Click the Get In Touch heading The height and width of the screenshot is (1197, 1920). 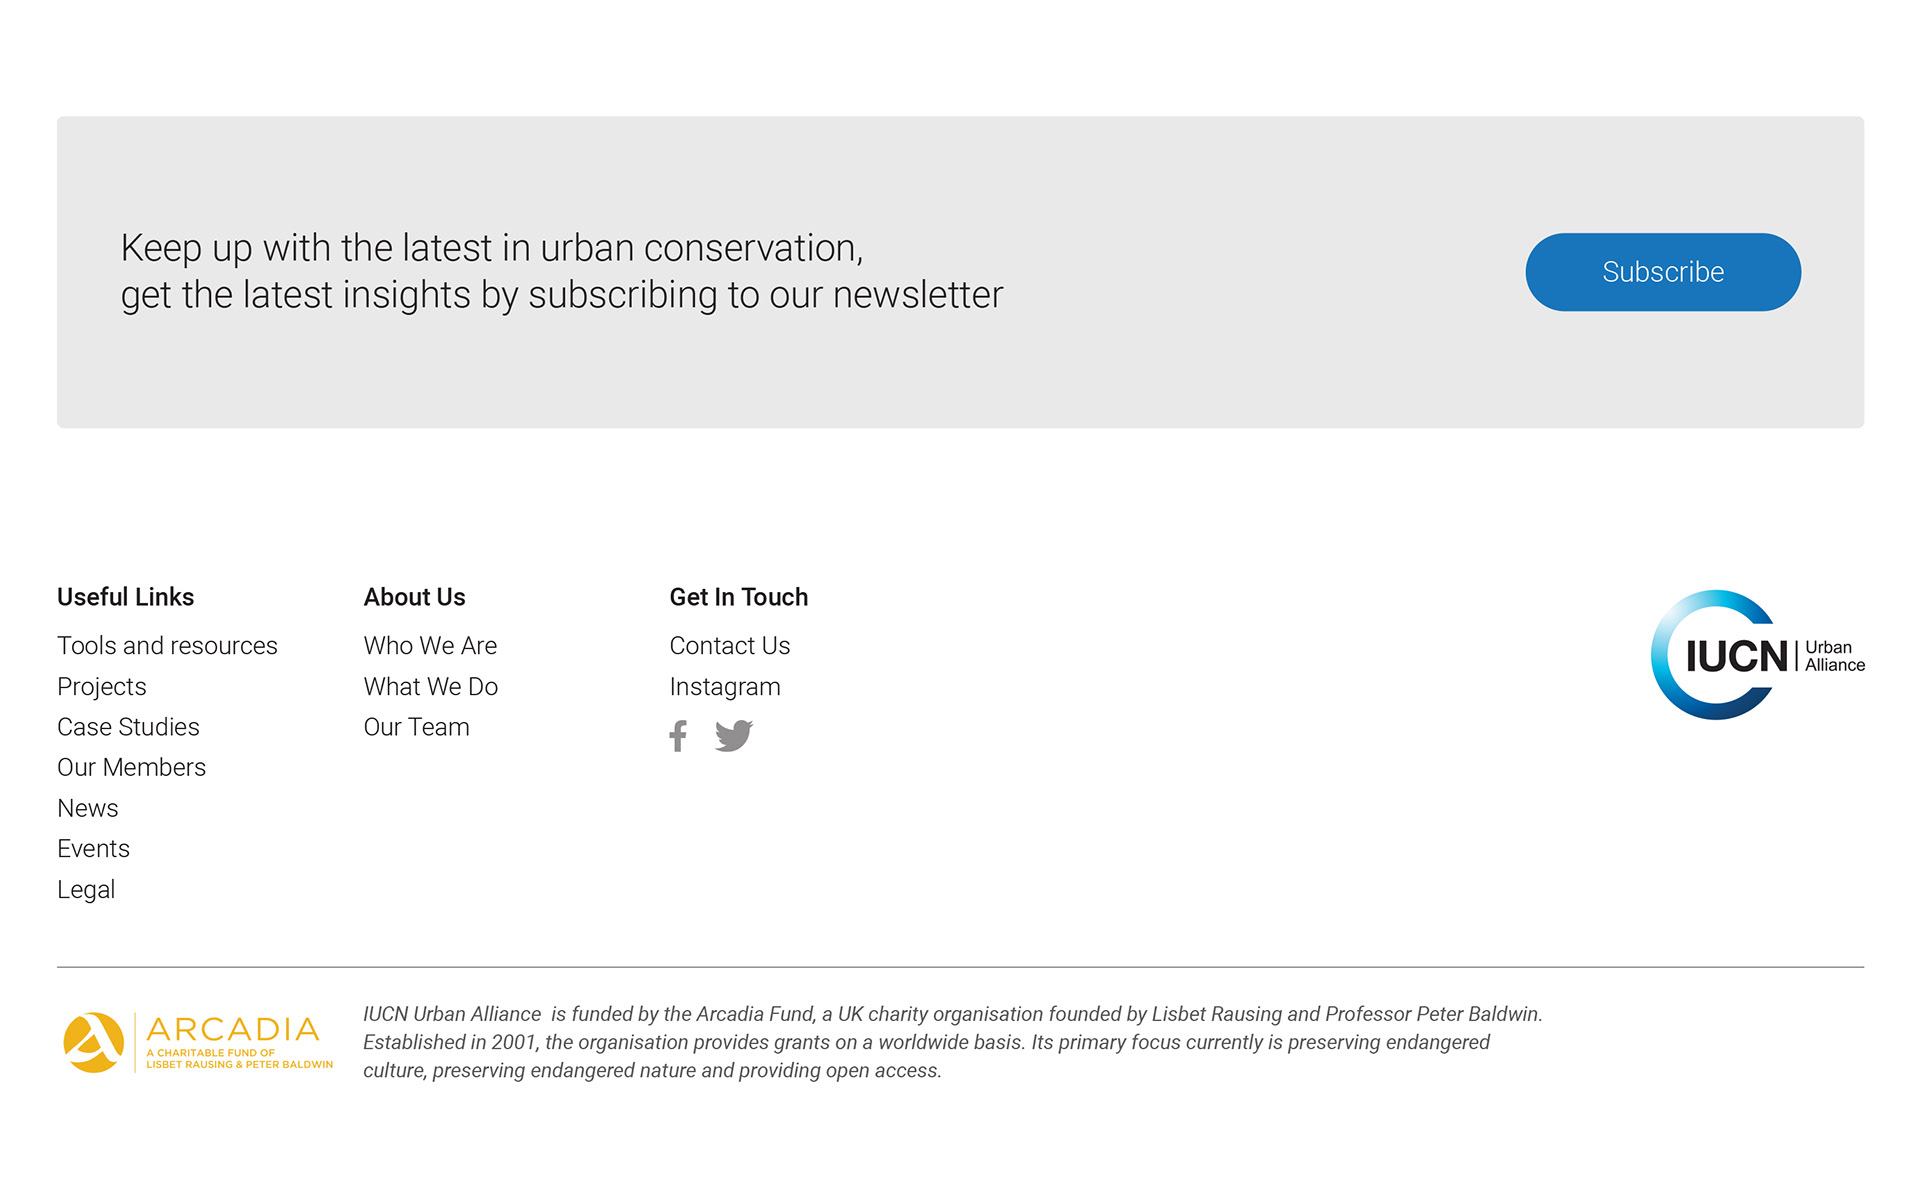tap(739, 597)
